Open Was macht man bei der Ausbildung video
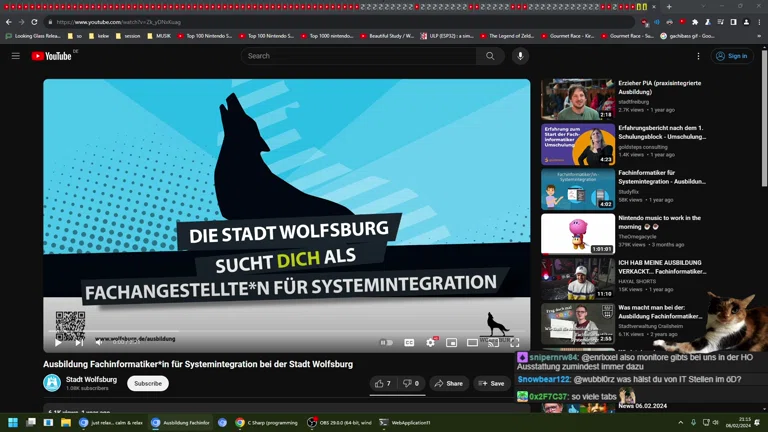 click(578, 324)
